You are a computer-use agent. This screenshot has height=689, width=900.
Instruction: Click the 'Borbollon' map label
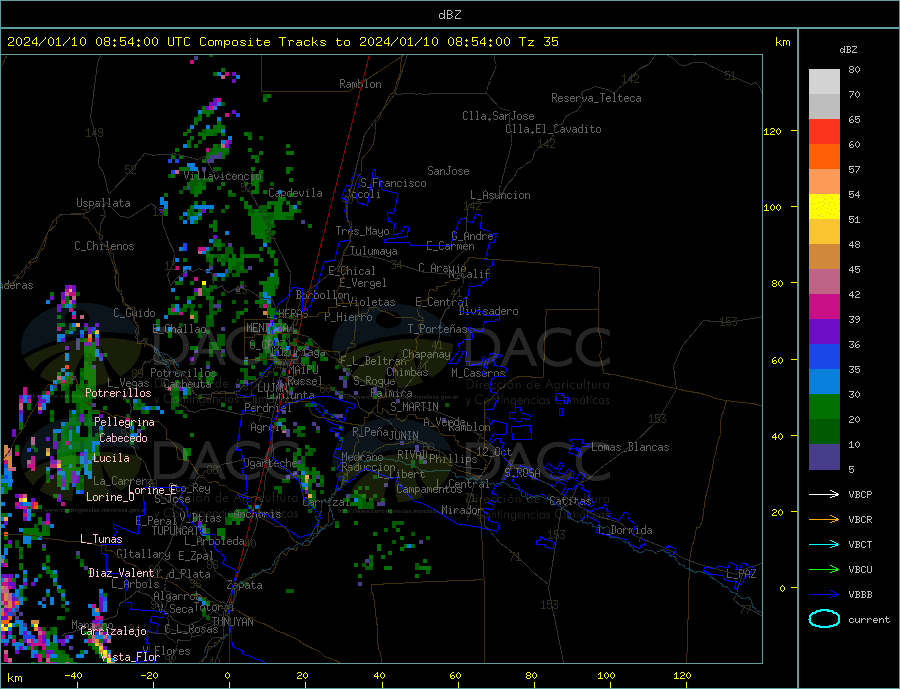click(323, 295)
